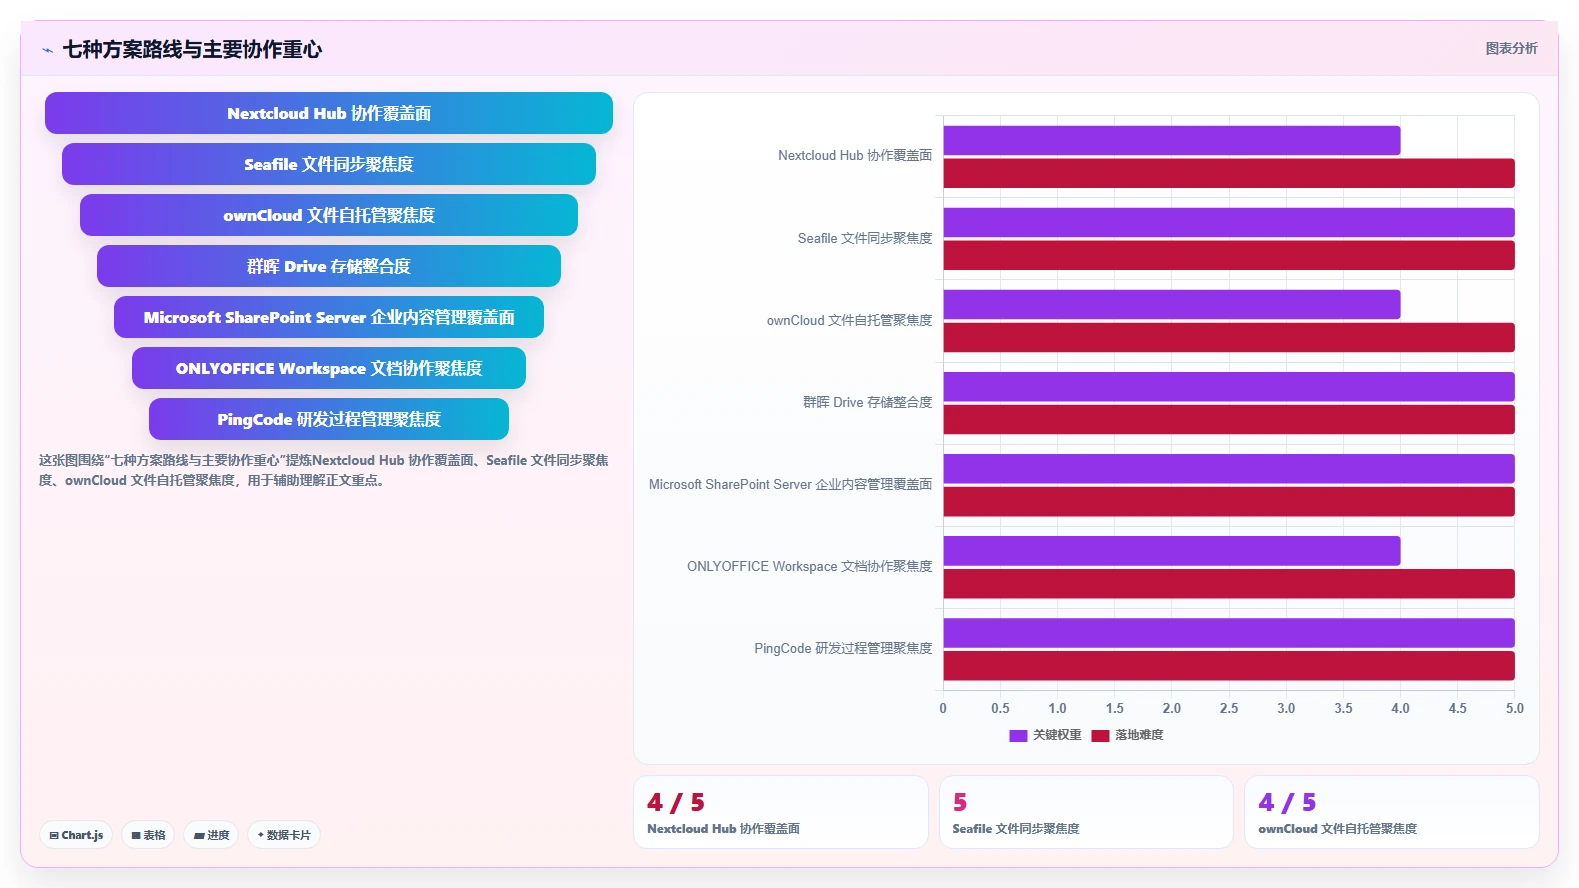Screen dimensions: 1579x888
Task: Toggle the purple 关键权重 legend swatch
Action: point(1018,736)
